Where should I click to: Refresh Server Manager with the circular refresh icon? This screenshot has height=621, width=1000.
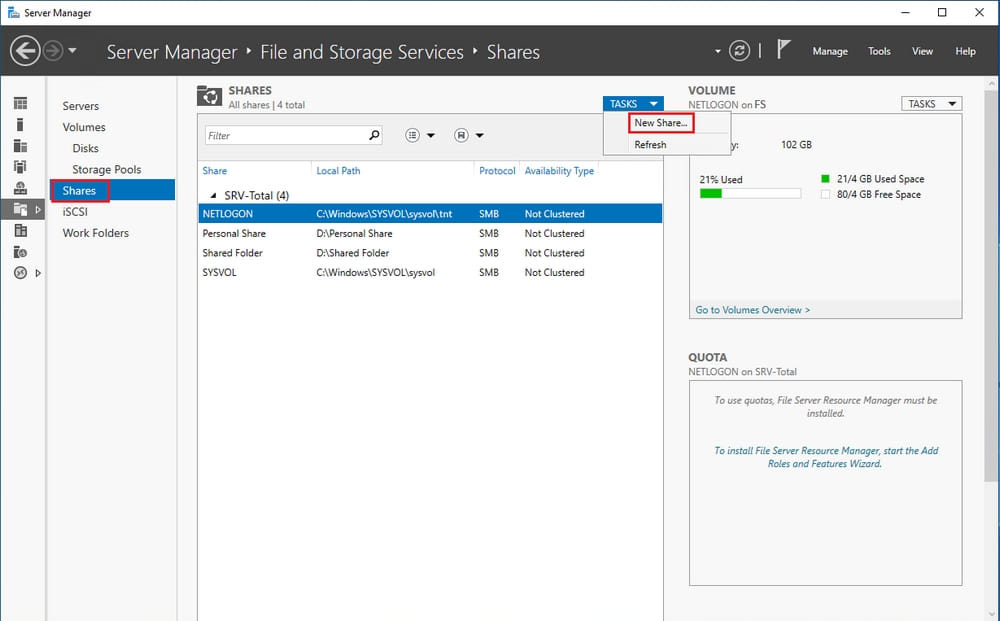(739, 51)
